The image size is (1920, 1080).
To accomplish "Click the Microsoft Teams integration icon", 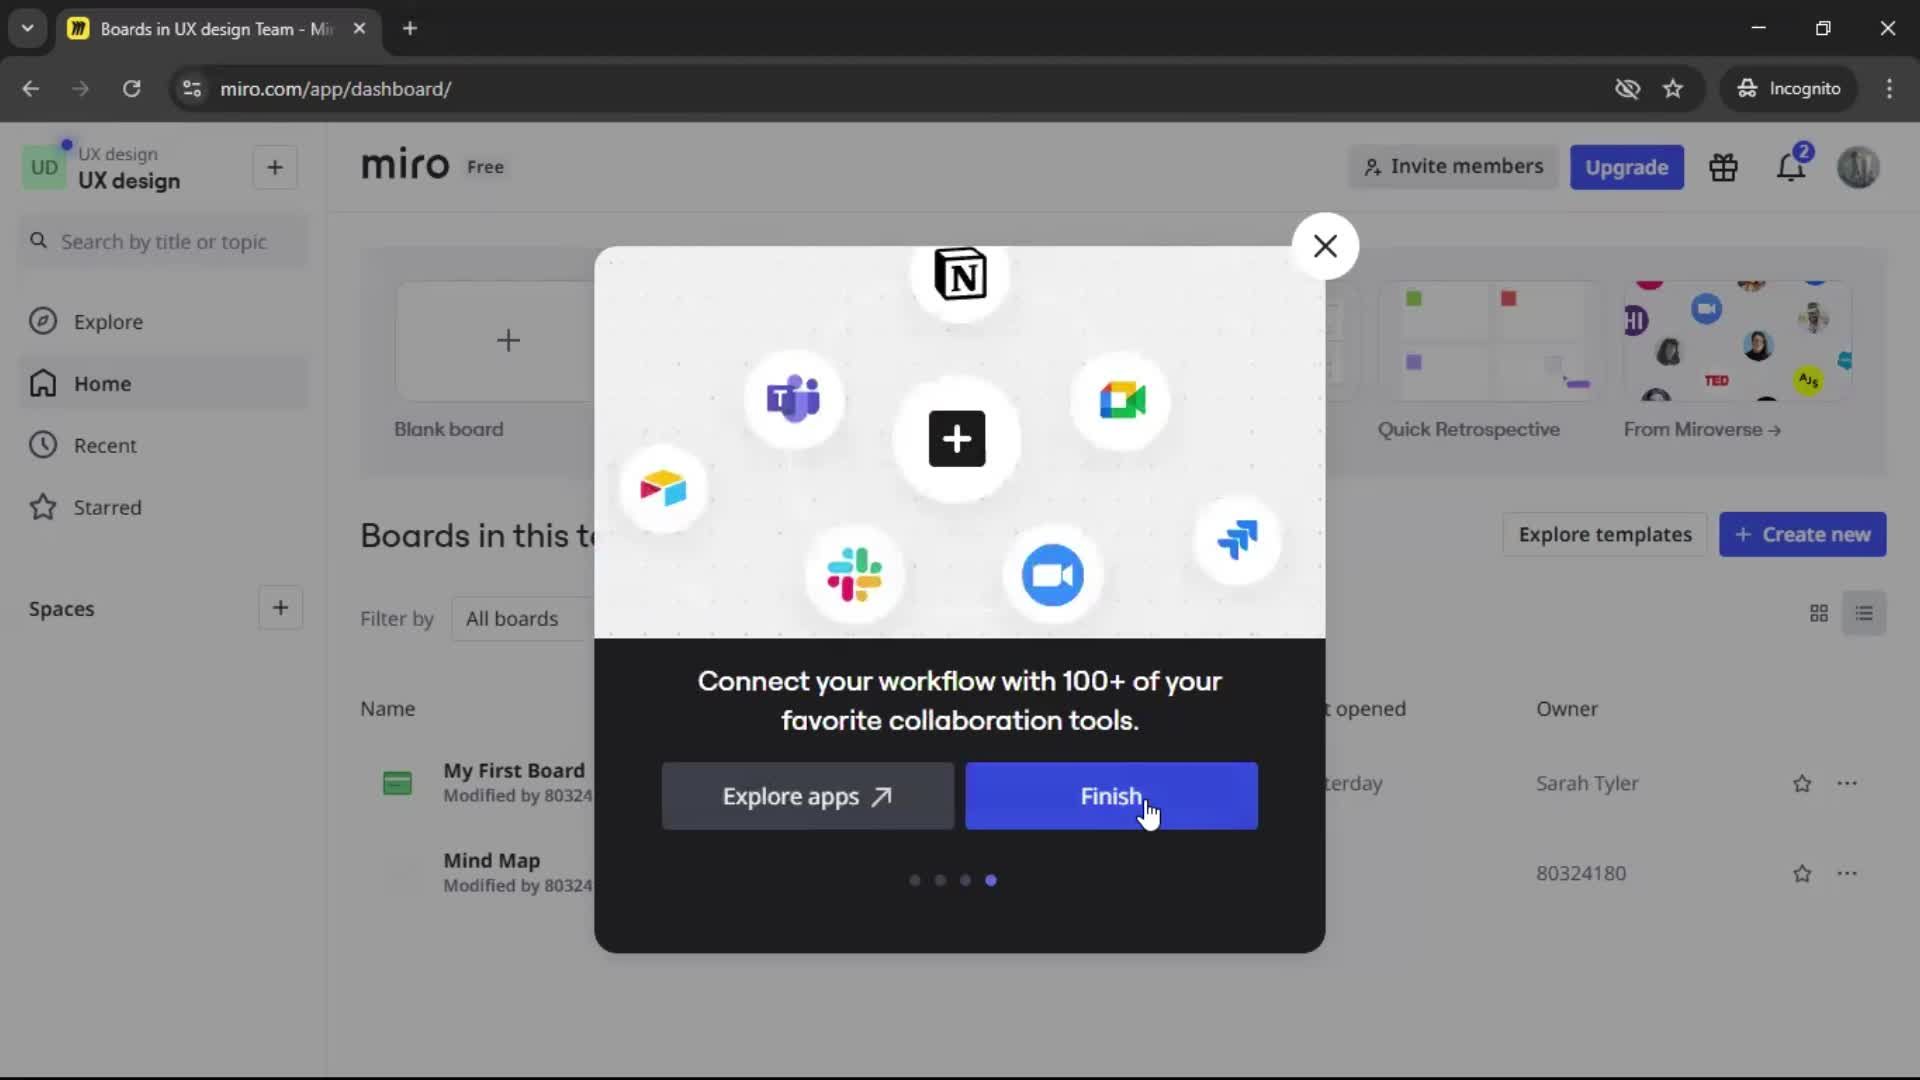I will [794, 400].
